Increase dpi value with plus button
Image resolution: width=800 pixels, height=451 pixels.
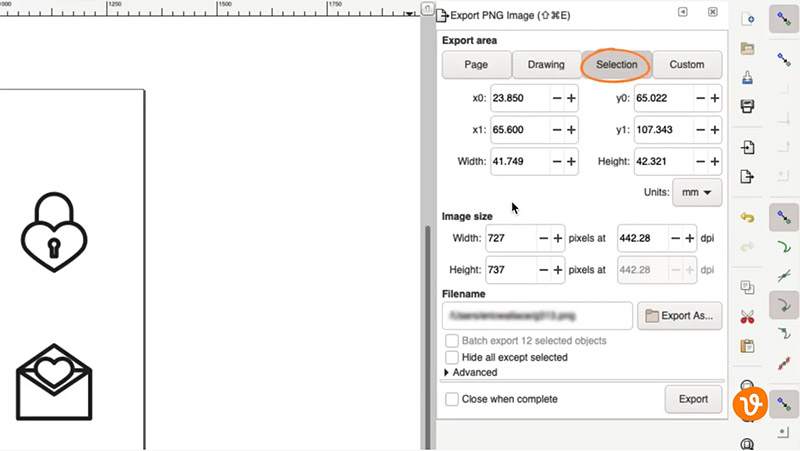click(x=690, y=238)
